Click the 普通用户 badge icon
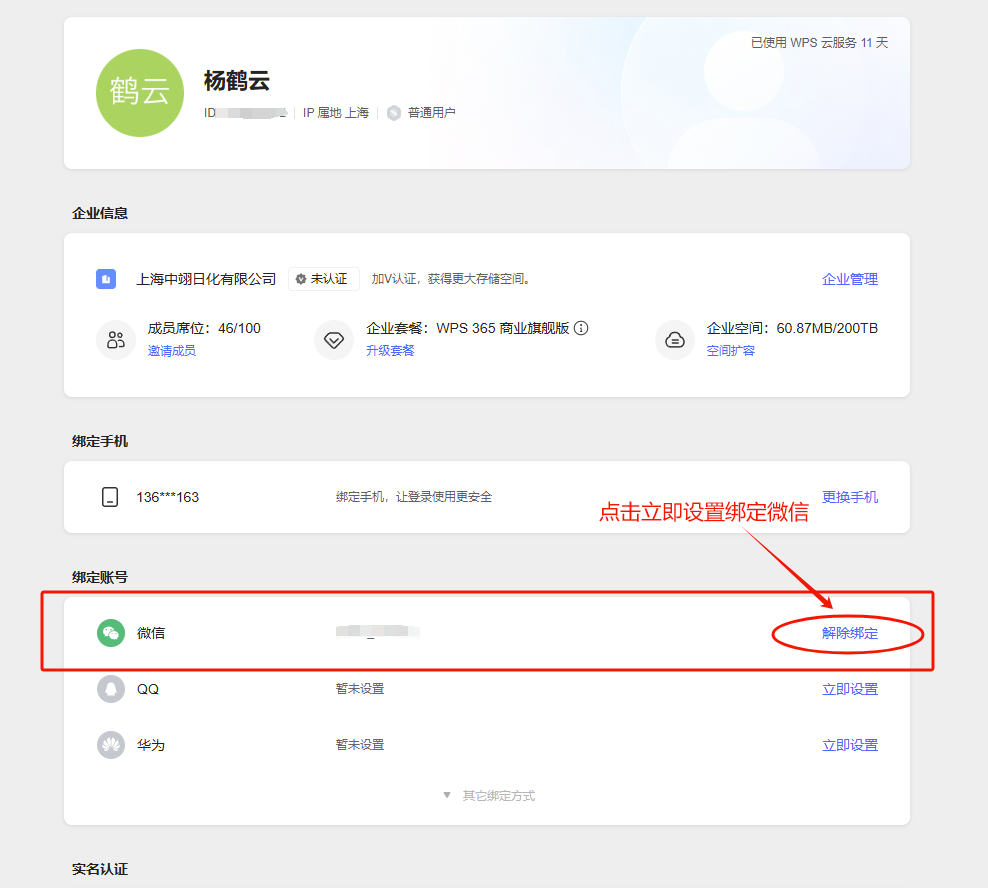The width and height of the screenshot is (988, 888). (394, 113)
